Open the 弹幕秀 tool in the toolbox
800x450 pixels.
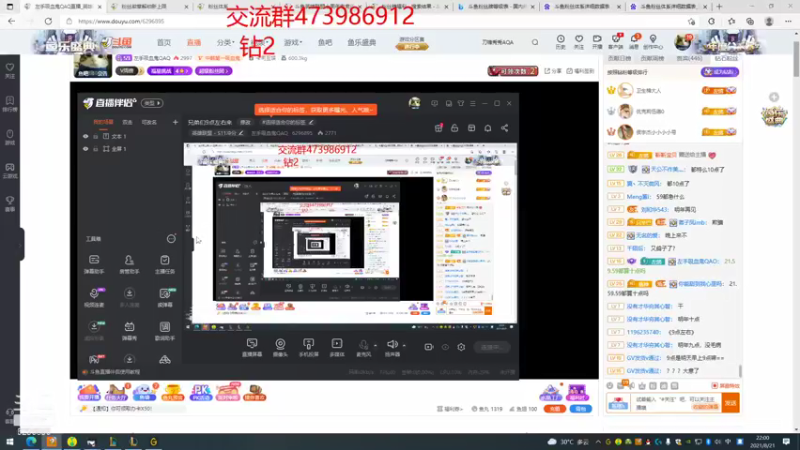coord(129,331)
